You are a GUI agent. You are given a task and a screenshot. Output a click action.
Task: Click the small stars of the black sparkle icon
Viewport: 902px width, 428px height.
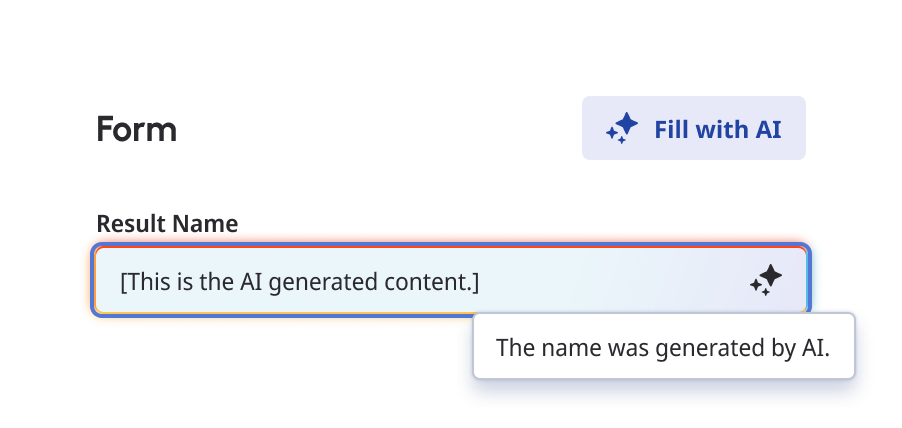(759, 288)
